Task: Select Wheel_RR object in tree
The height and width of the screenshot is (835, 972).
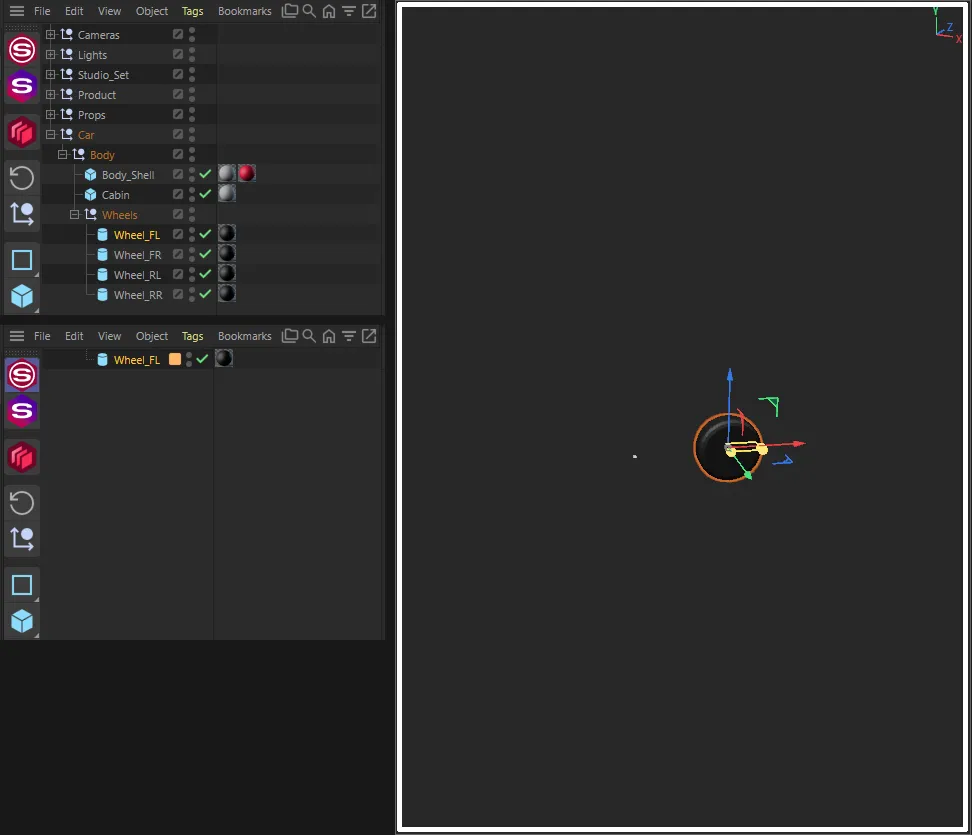Action: click(138, 295)
